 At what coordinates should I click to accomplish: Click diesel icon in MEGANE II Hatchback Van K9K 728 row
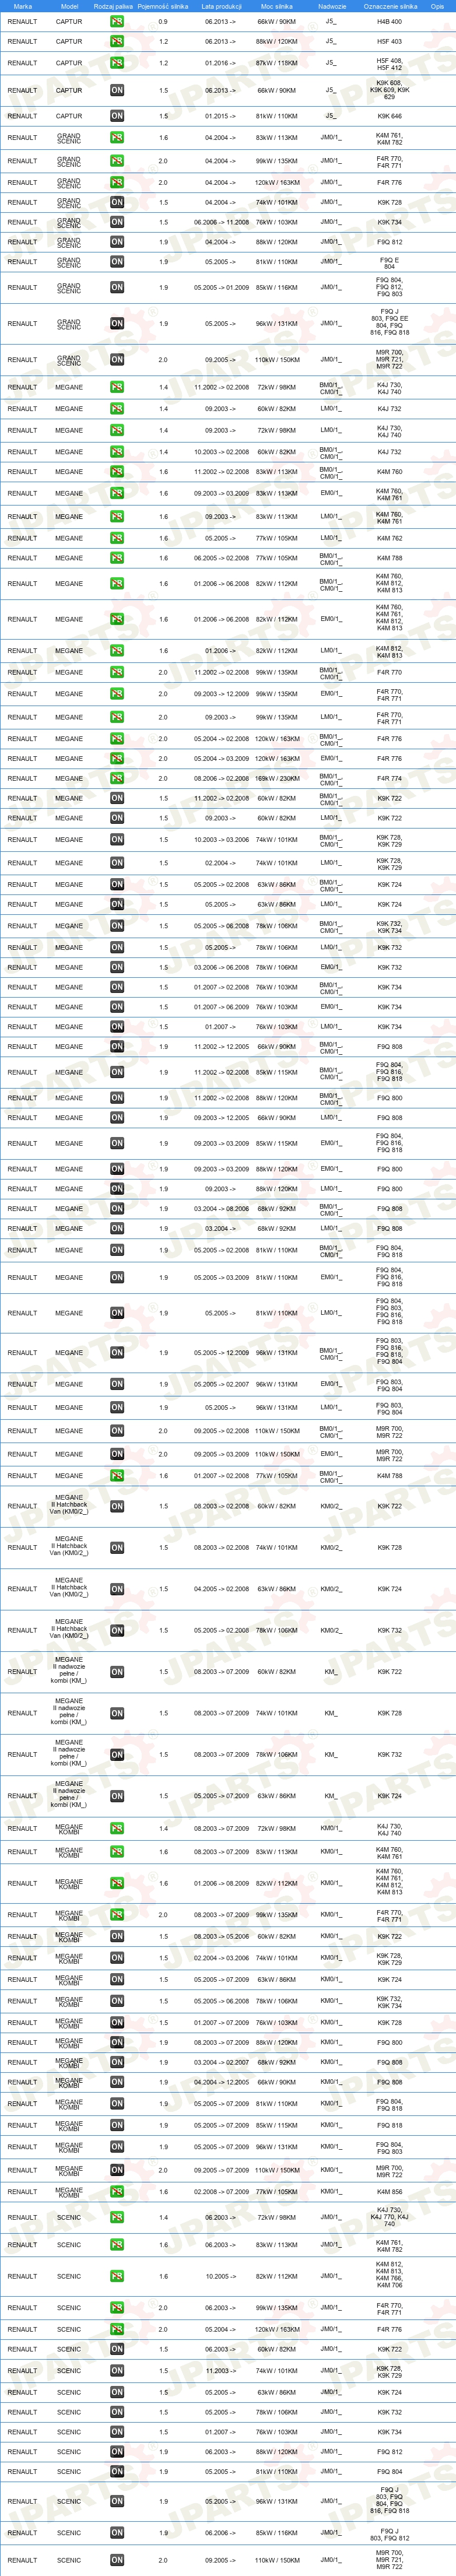point(117,1548)
